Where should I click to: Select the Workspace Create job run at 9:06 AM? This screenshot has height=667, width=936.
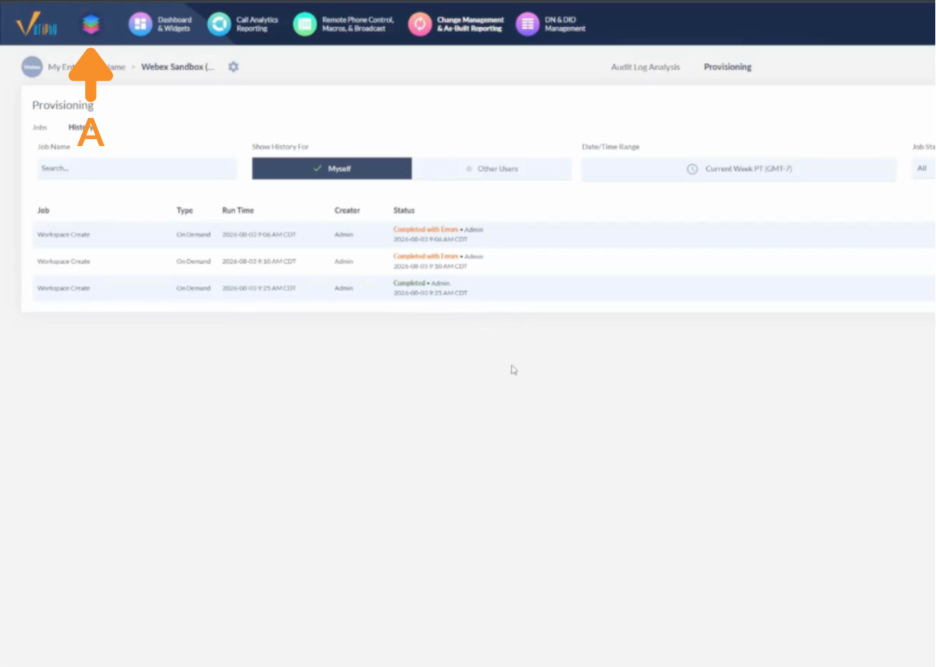coord(484,235)
